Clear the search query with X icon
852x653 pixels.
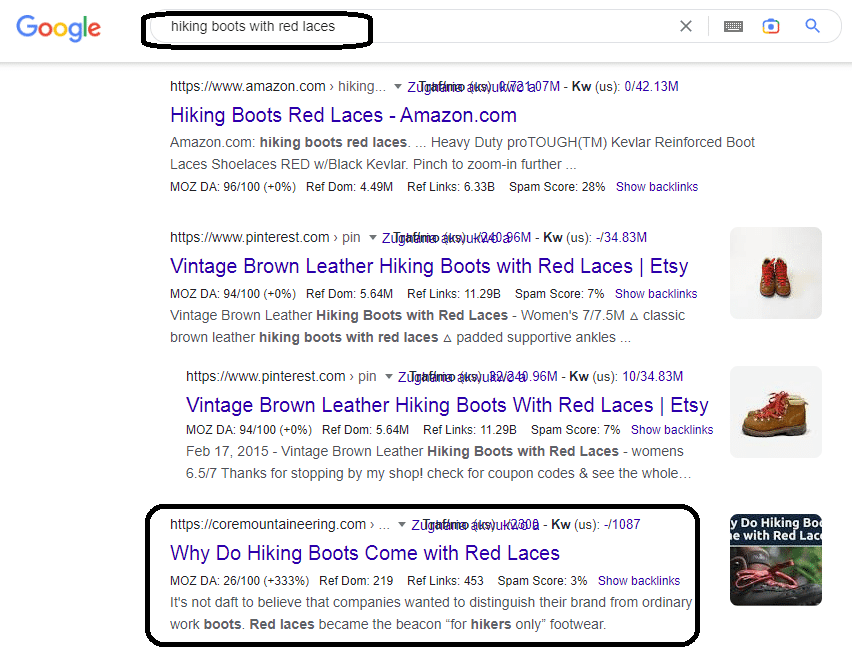point(686,26)
